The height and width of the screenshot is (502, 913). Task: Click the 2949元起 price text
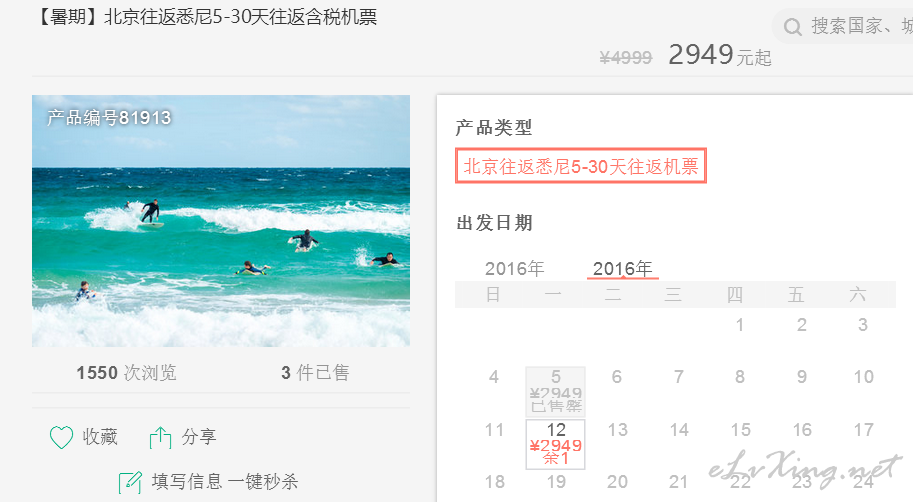pyautogui.click(x=720, y=55)
